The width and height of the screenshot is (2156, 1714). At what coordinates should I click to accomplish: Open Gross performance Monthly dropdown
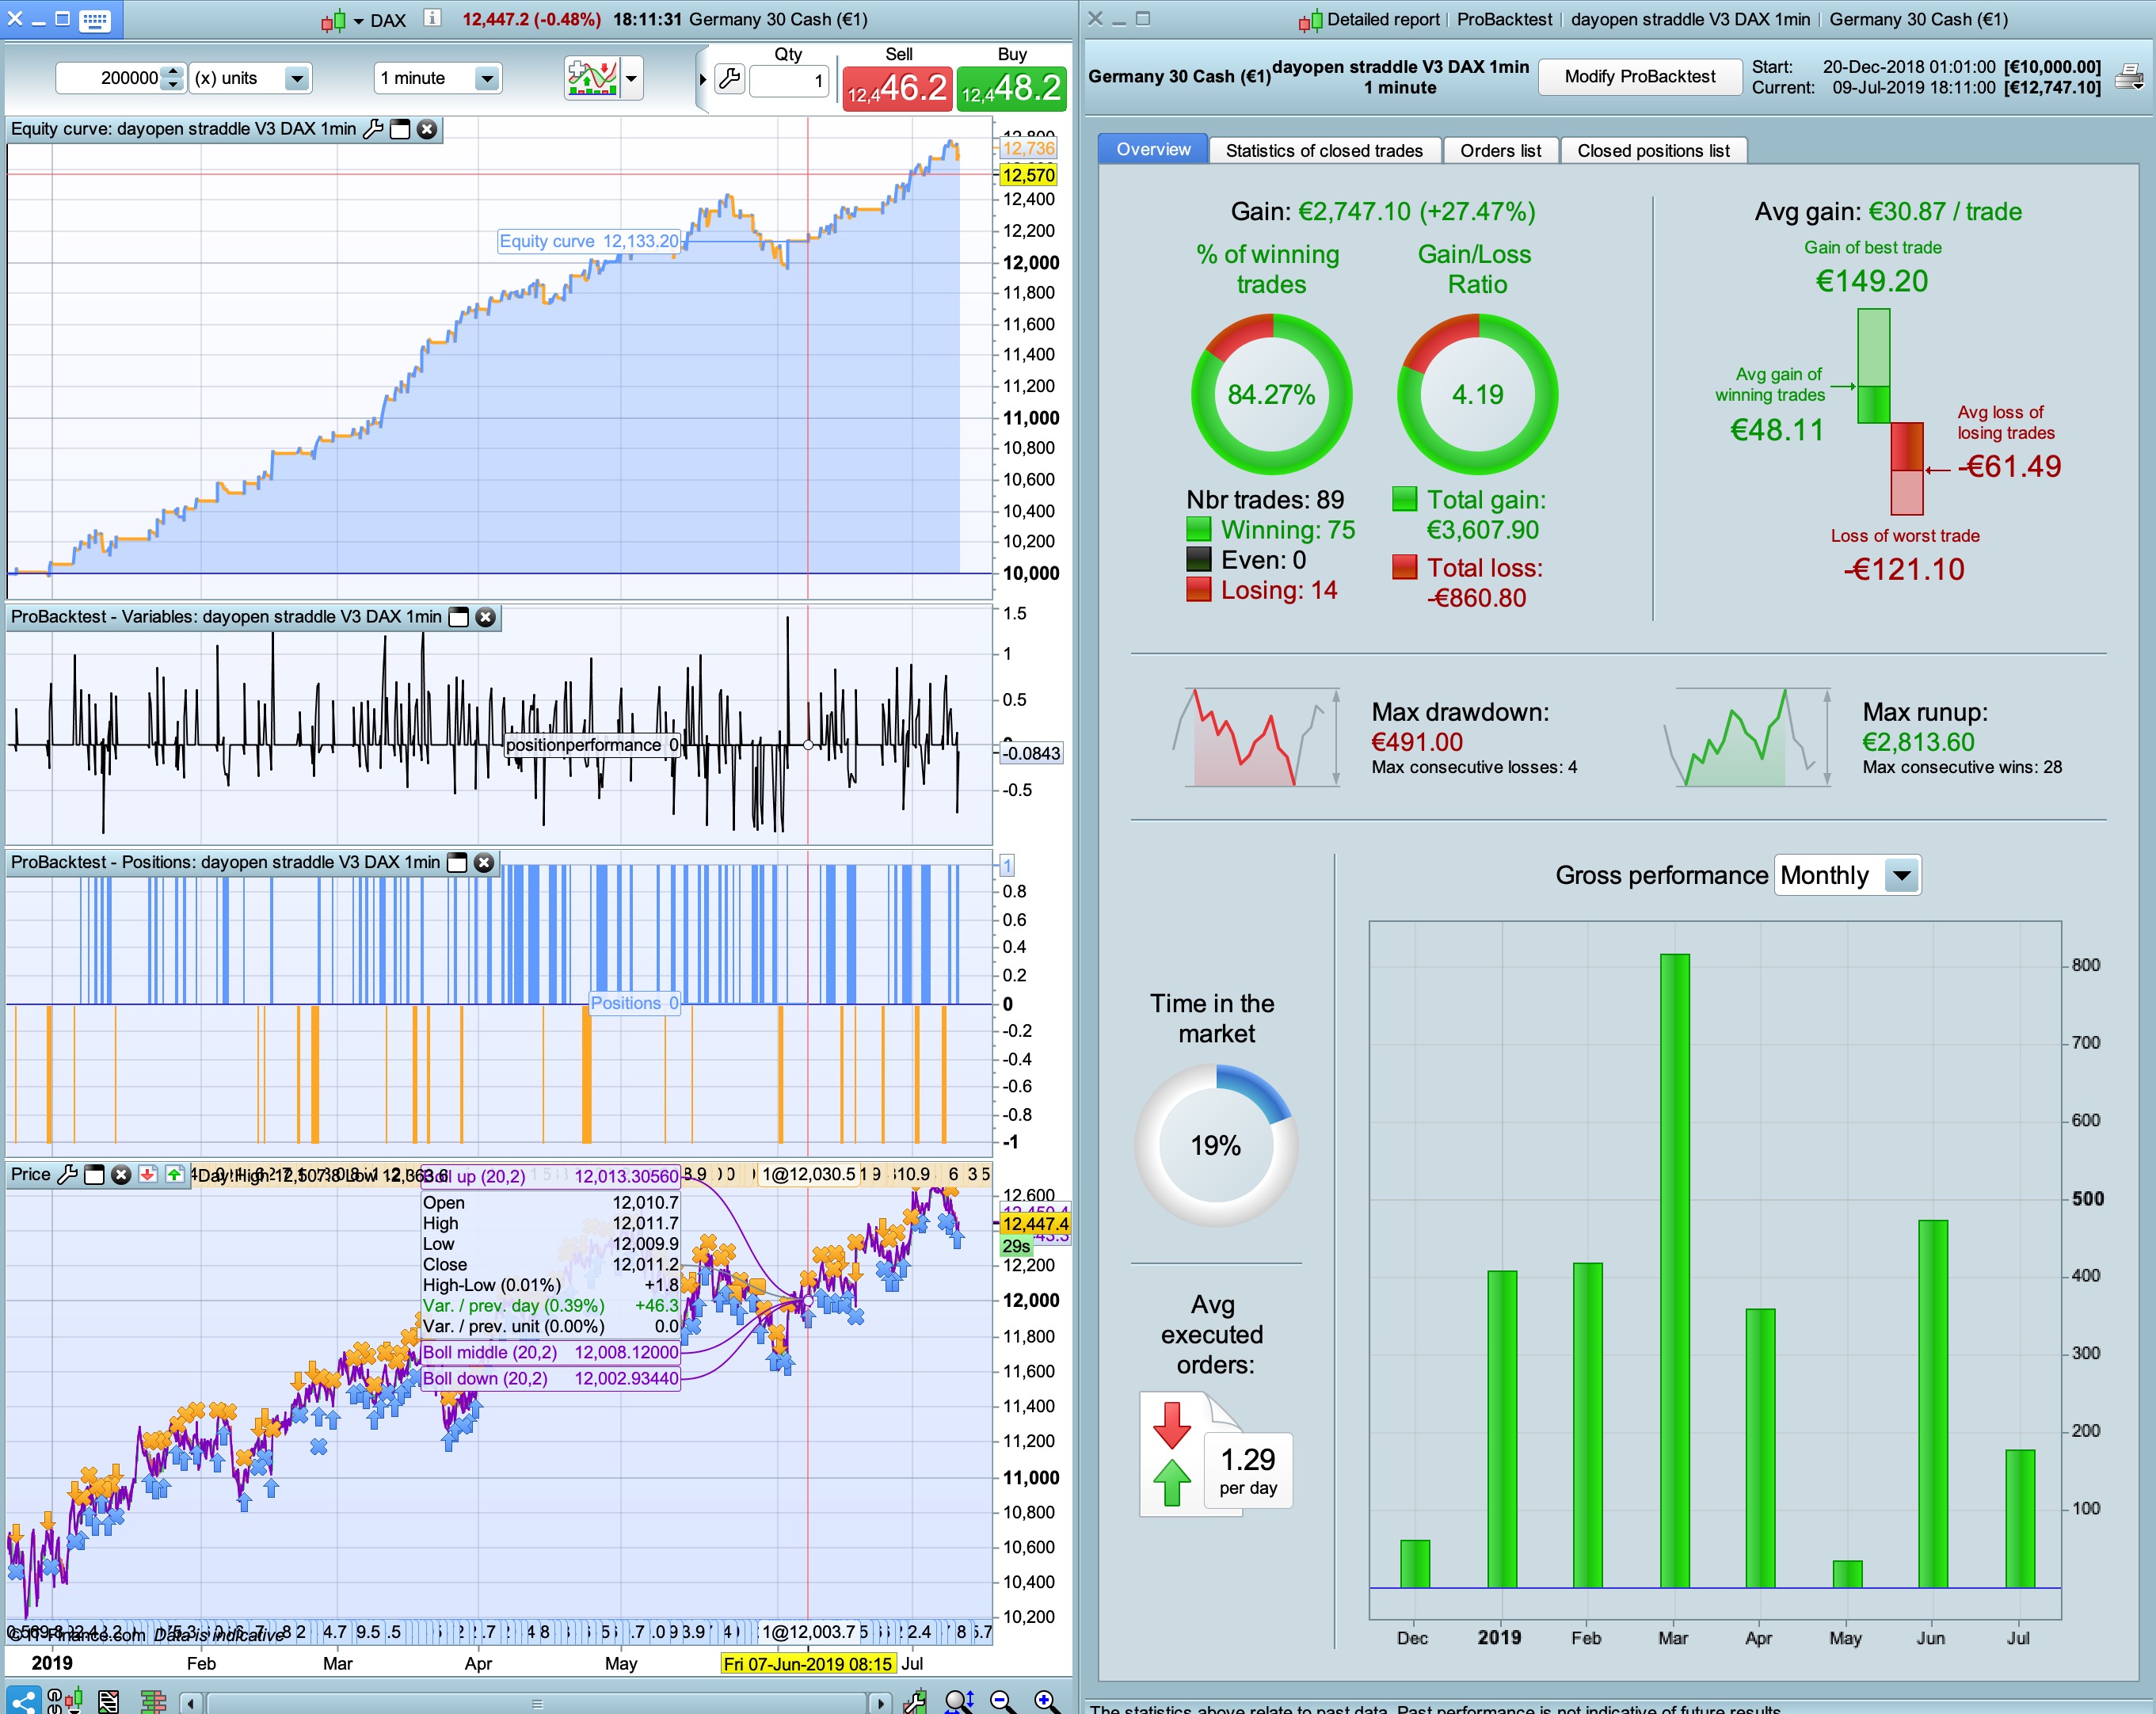coord(1901,875)
